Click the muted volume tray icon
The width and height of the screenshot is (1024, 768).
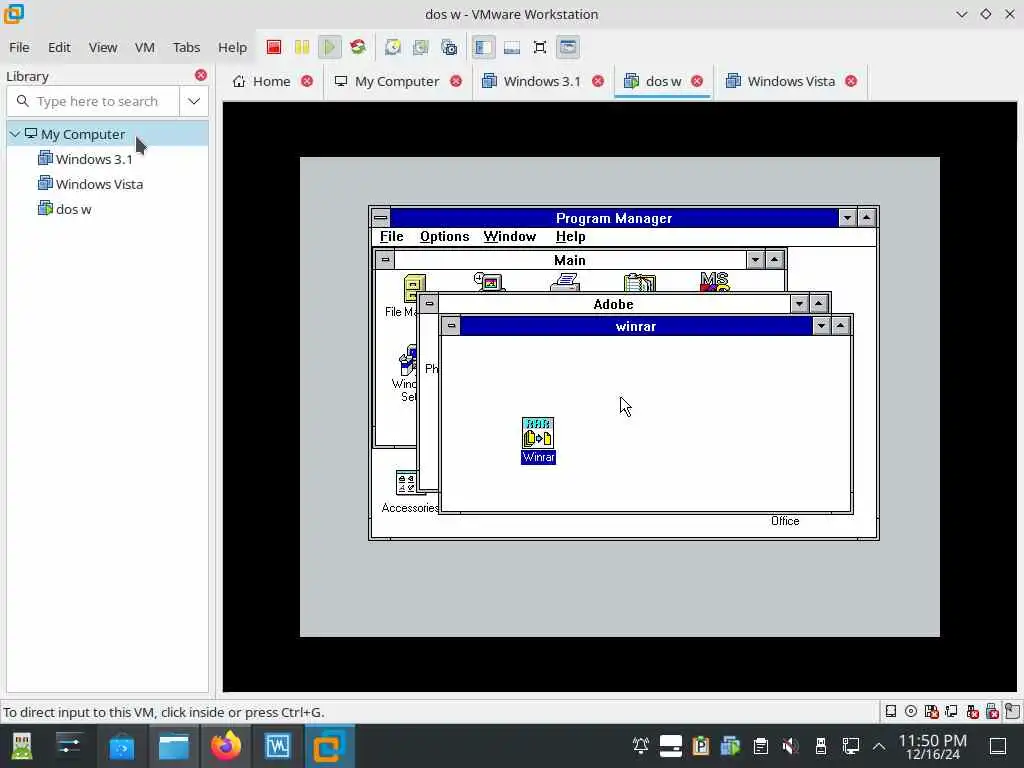coord(790,746)
